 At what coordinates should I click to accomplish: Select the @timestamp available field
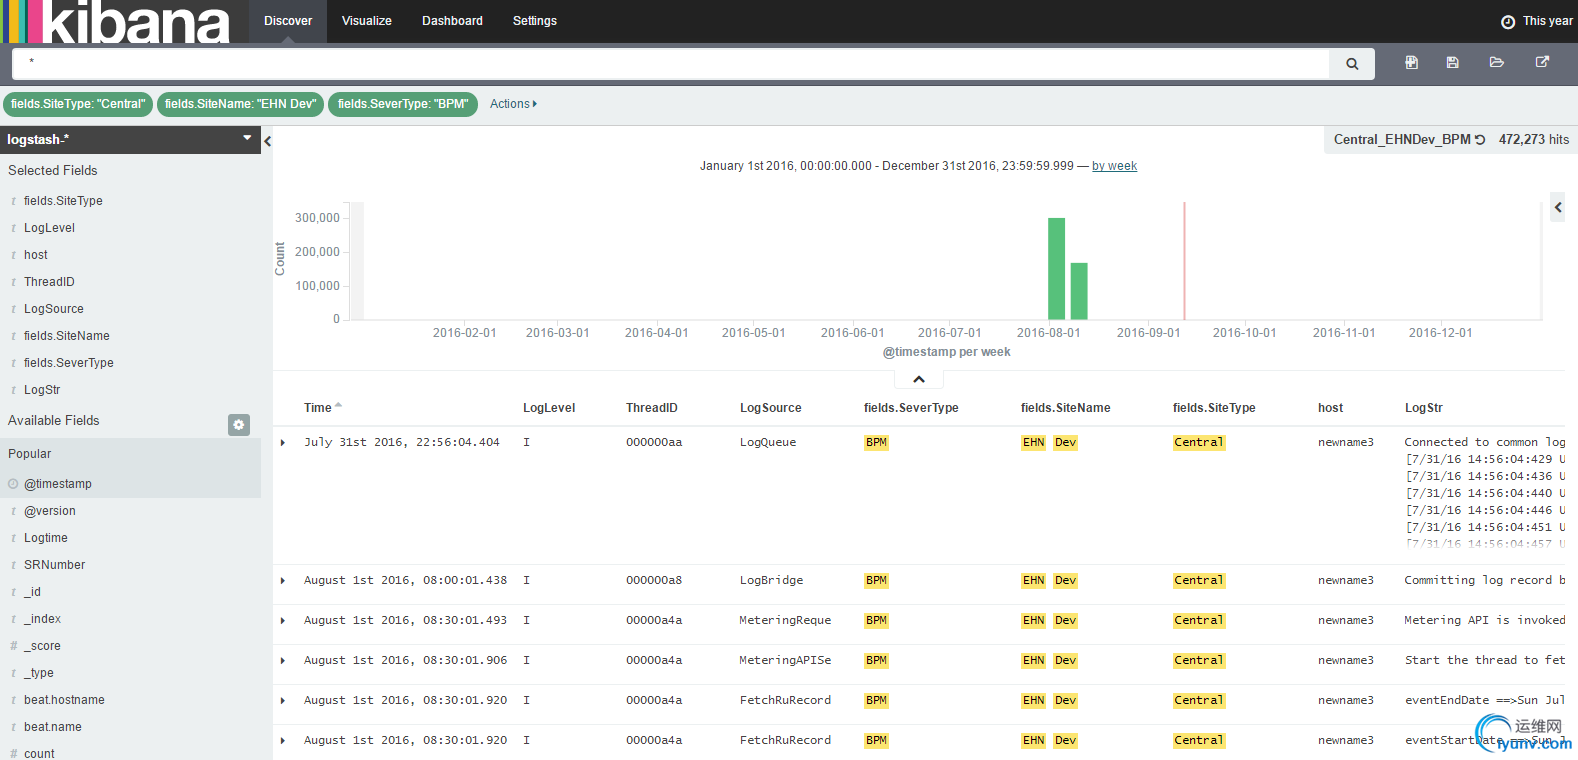58,484
